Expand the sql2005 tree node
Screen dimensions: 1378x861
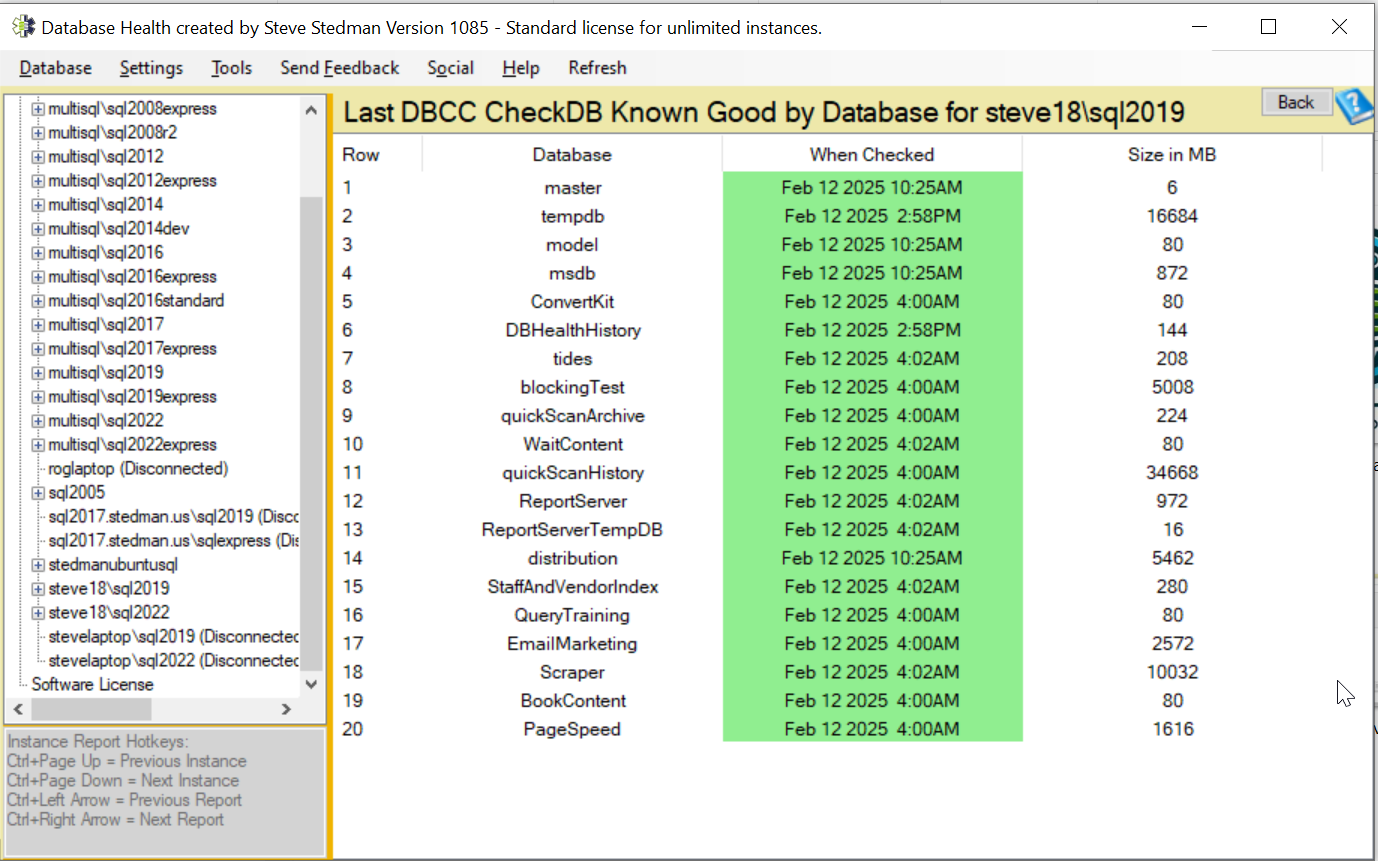coord(38,493)
